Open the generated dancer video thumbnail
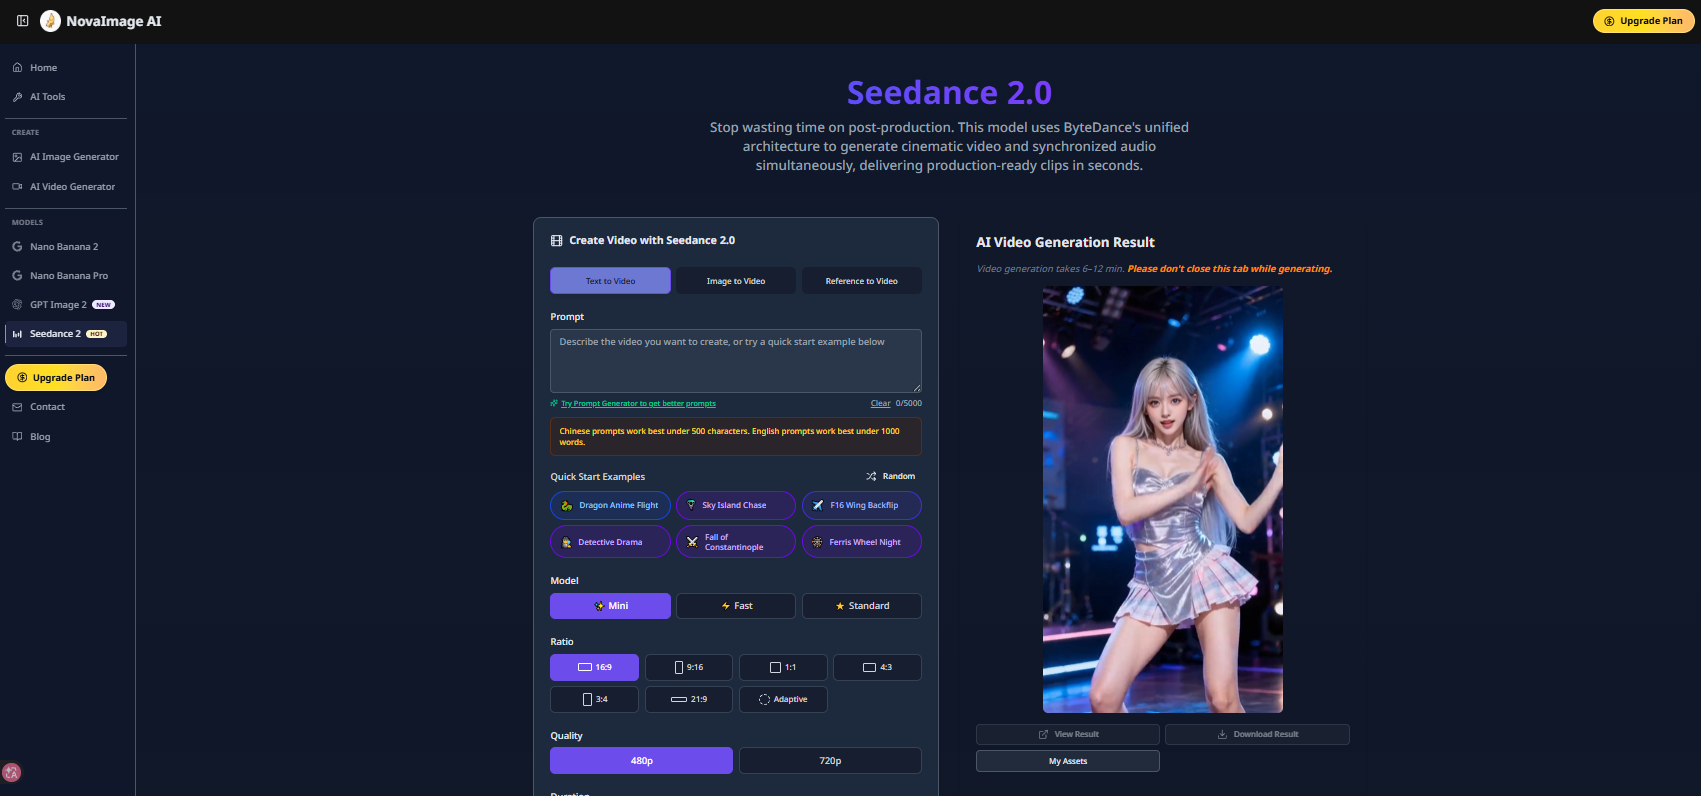The image size is (1701, 796). 1163,500
